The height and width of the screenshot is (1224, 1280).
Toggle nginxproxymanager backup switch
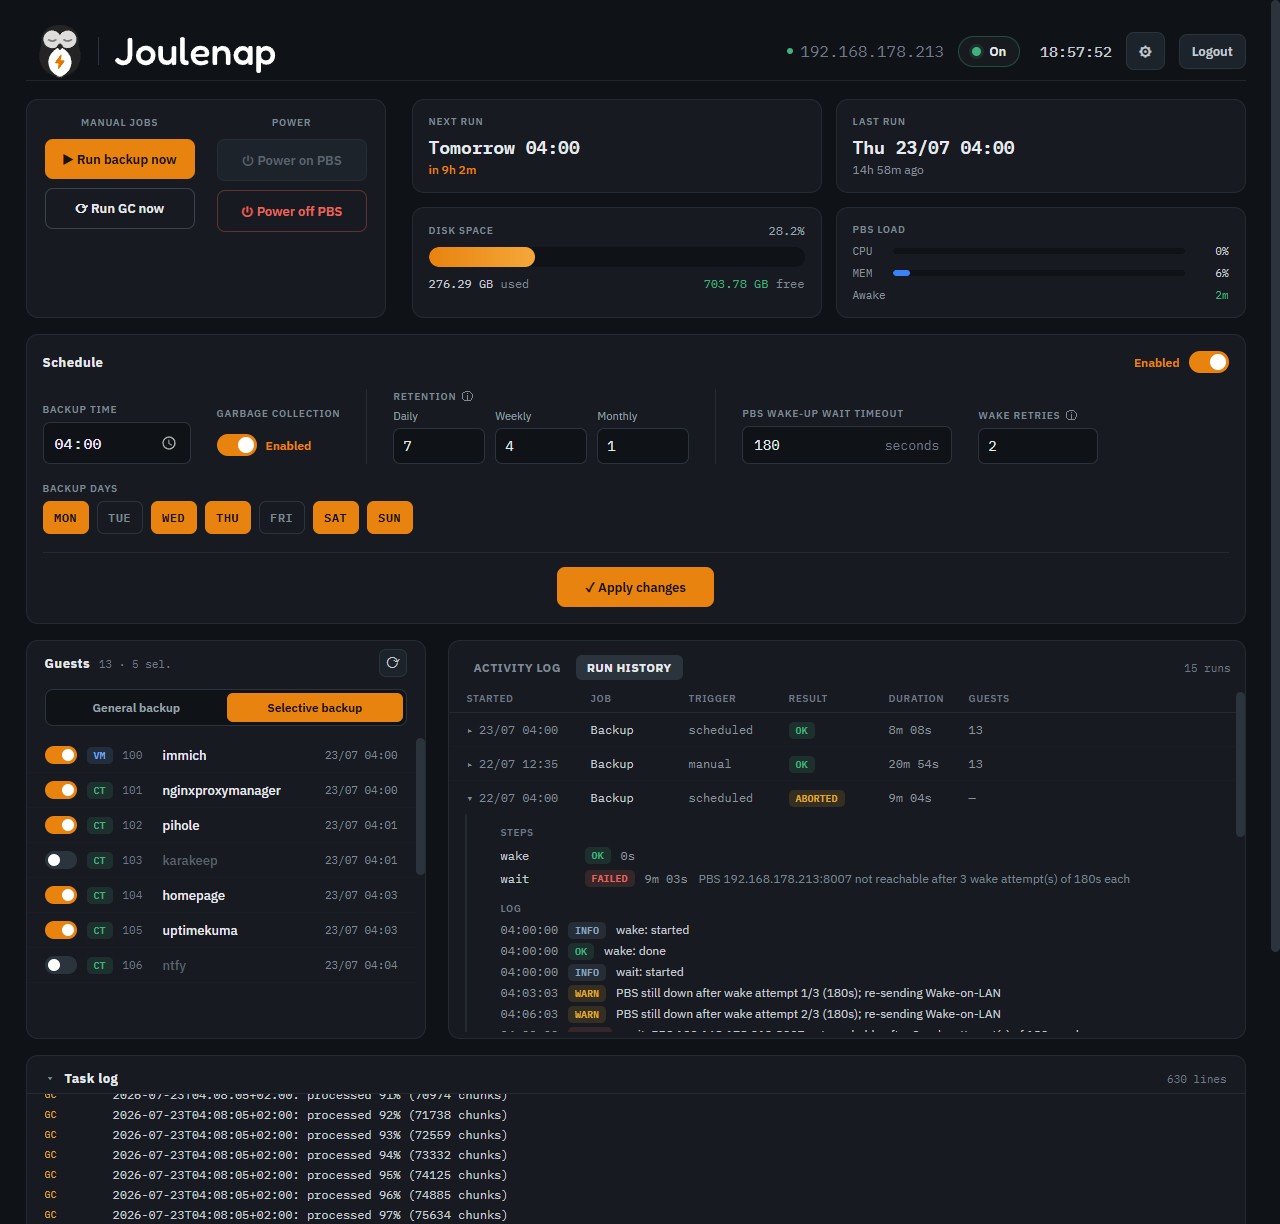click(61, 790)
